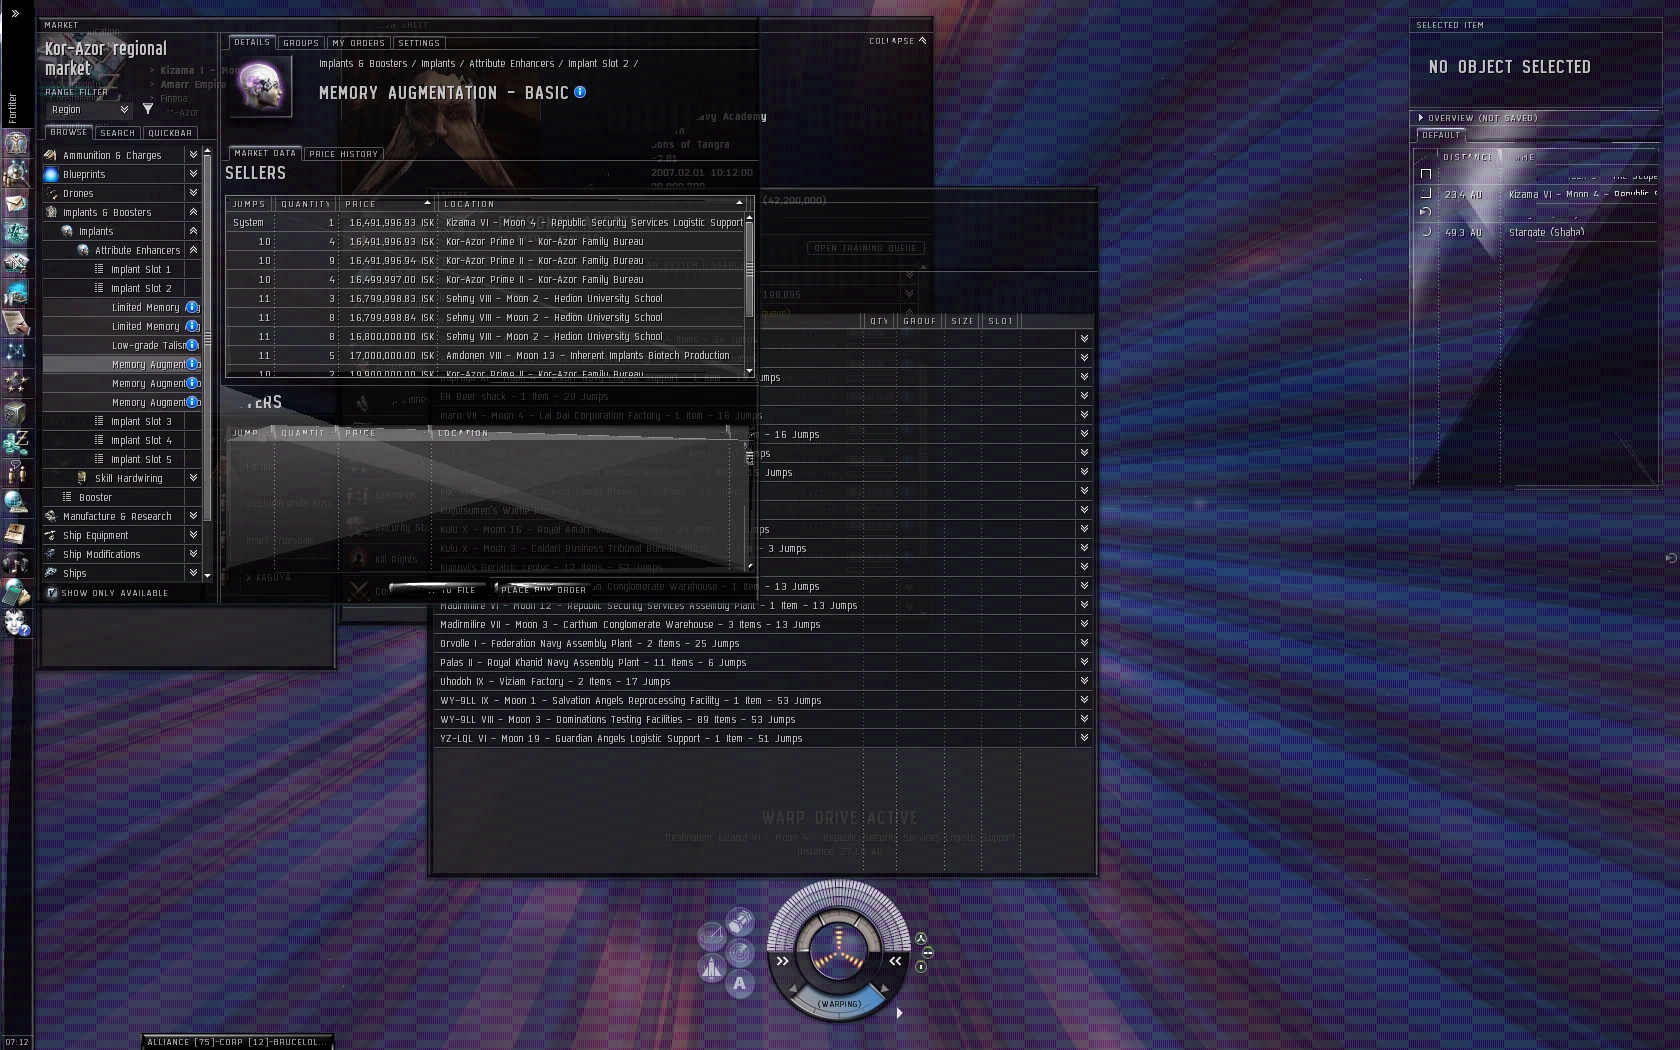Expand Palas II Royal Khanid assets row
Viewport: 1680px width, 1050px height.
click(x=1084, y=662)
